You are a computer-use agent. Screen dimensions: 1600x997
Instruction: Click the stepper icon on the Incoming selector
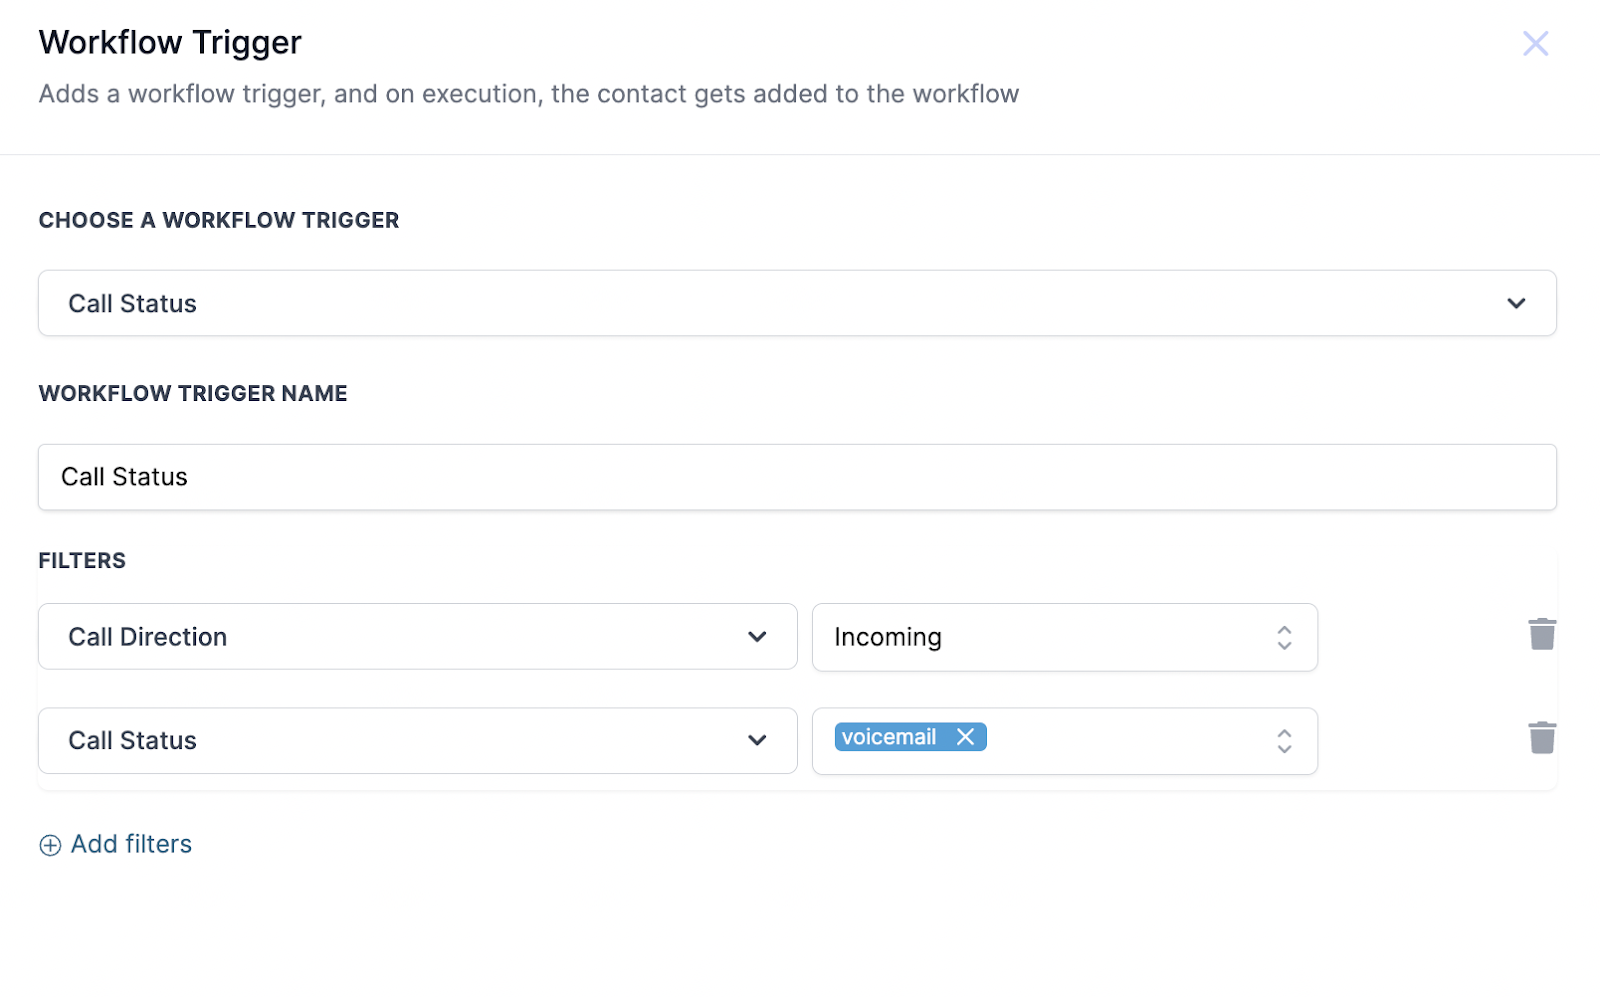1284,638
